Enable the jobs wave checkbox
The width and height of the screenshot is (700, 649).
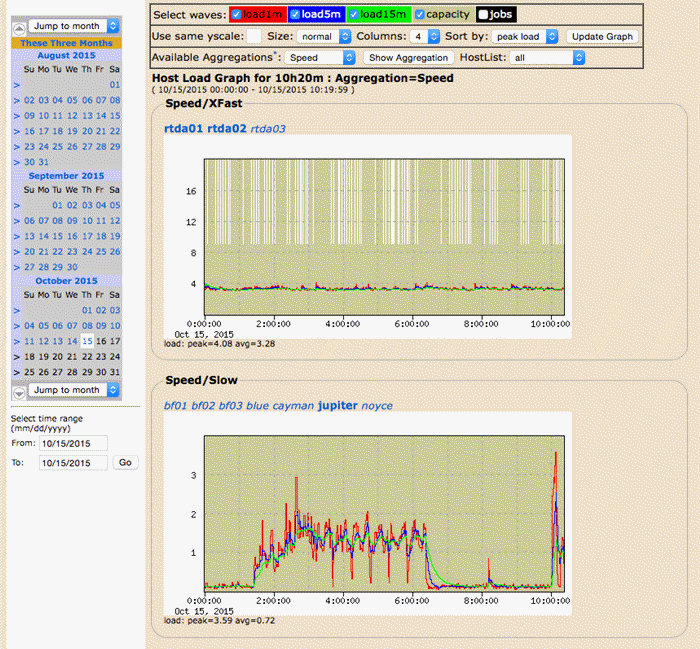(x=484, y=15)
